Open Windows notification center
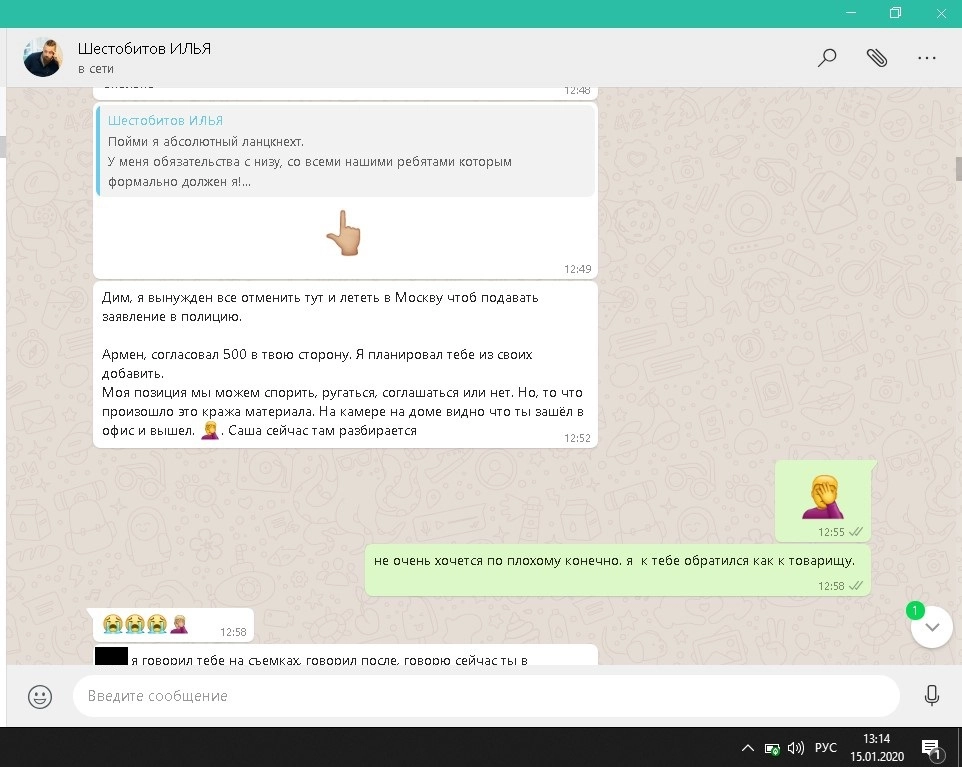962x767 pixels. click(930, 747)
